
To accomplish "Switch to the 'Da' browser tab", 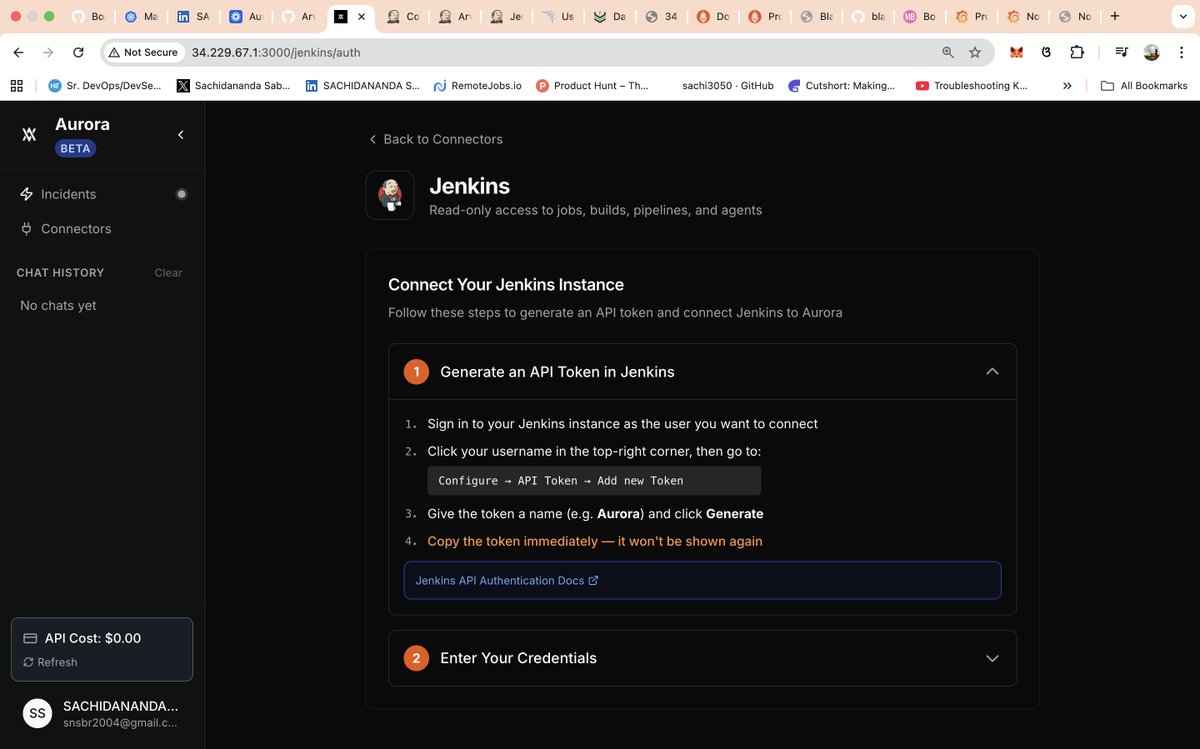I will pos(610,17).
